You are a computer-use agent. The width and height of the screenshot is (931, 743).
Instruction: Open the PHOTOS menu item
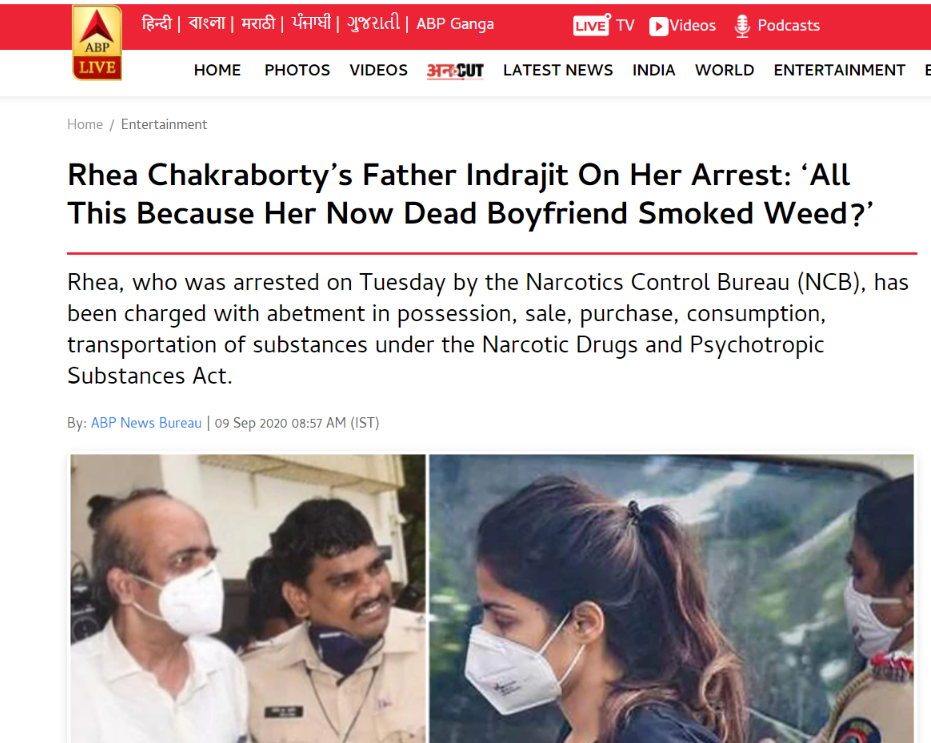click(297, 70)
